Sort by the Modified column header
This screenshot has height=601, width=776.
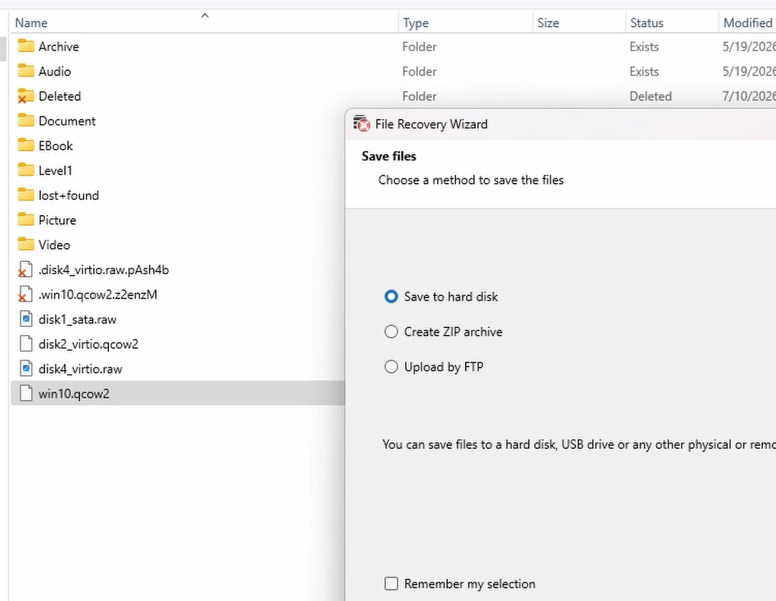(748, 23)
